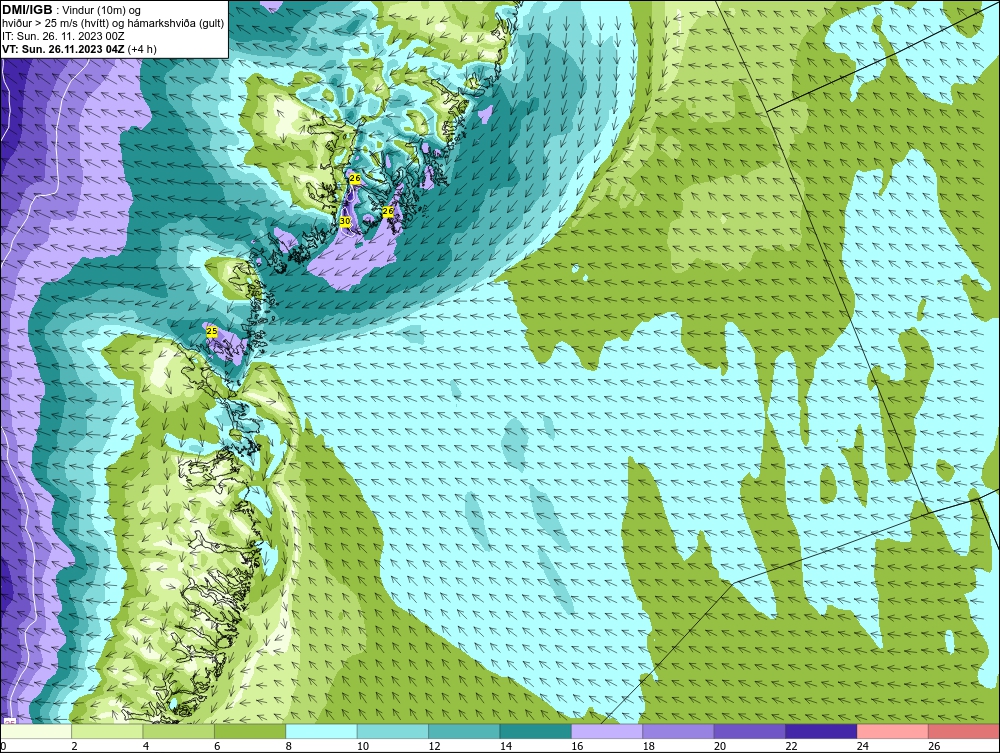Click legend scale number 10
The width and height of the screenshot is (1000, 753).
pos(363,746)
